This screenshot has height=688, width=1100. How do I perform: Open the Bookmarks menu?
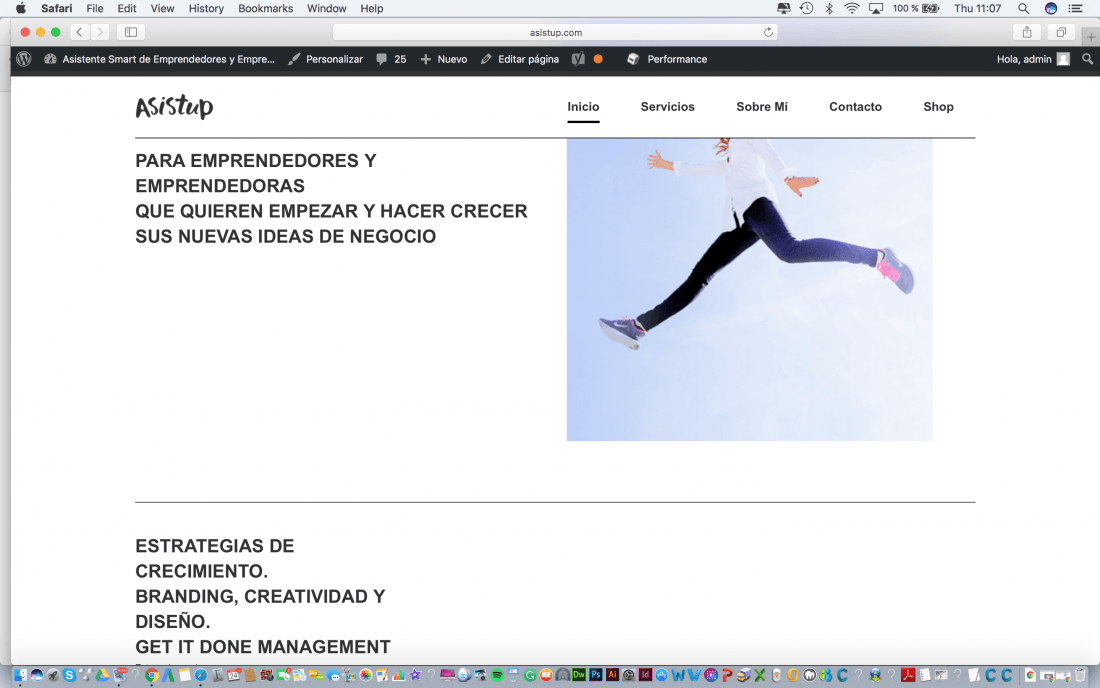pos(265,8)
